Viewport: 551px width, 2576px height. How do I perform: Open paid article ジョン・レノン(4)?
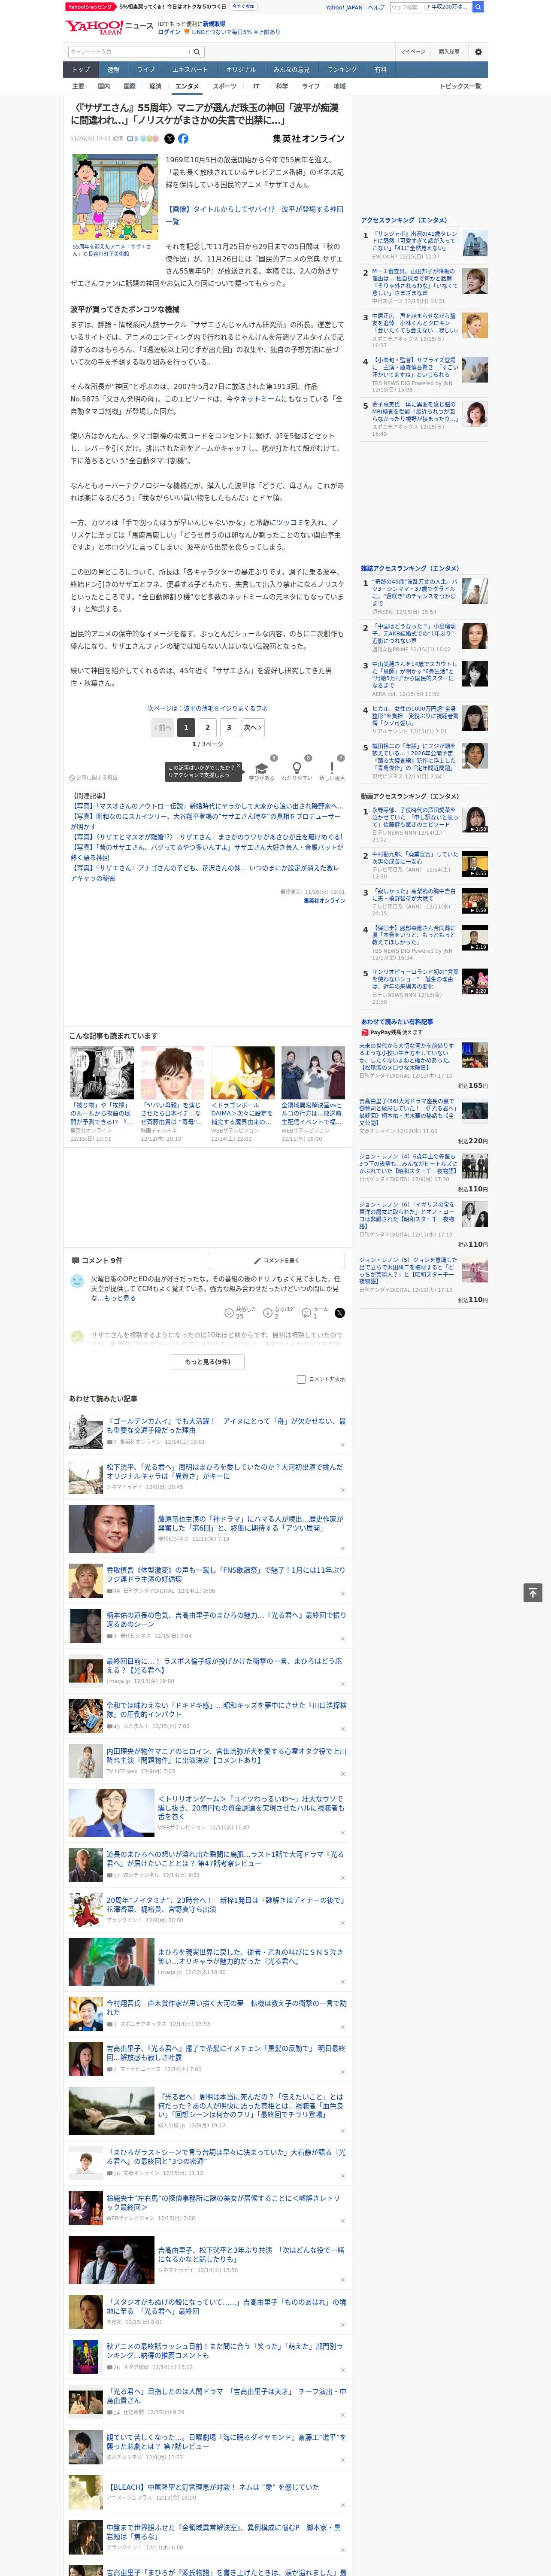408,1164
